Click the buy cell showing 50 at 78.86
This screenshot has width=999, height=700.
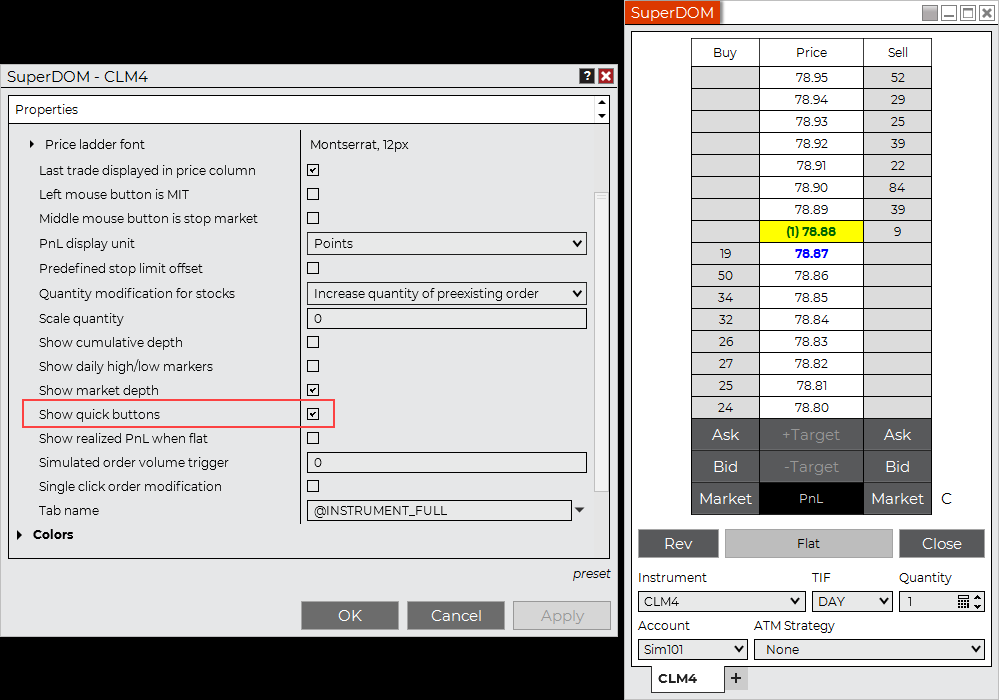725,275
